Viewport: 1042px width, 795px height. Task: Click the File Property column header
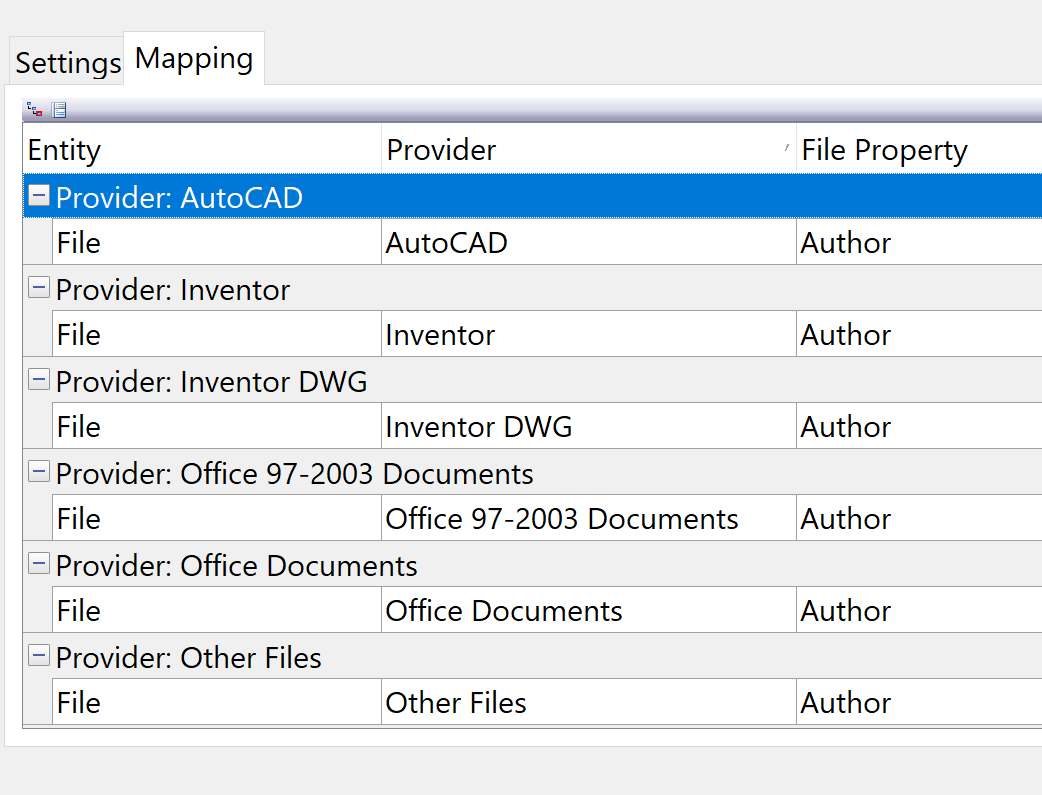(884, 150)
